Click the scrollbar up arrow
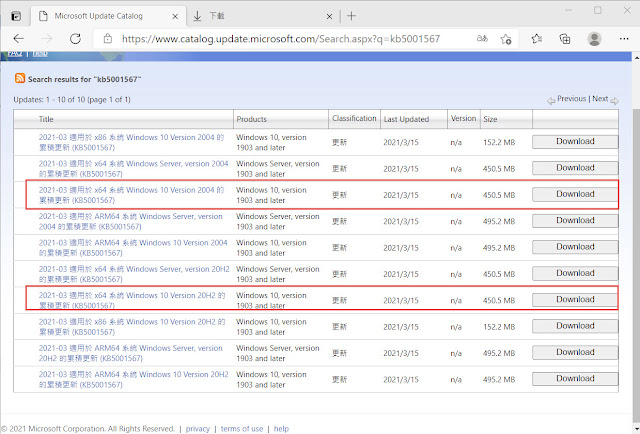The height and width of the screenshot is (434, 640). pyautogui.click(x=636, y=57)
